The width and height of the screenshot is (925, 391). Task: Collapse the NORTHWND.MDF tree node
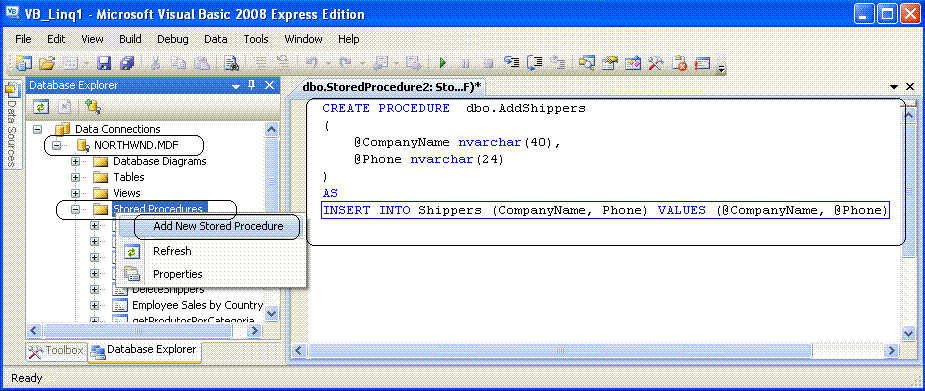tap(56, 144)
